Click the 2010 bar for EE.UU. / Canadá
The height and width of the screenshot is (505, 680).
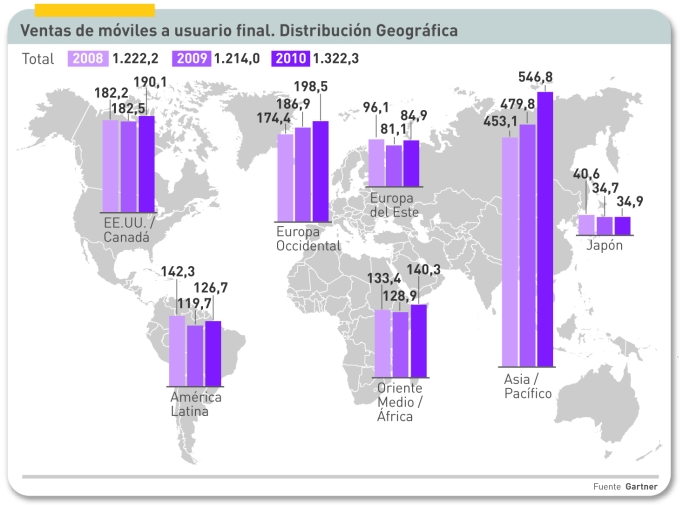(147, 164)
